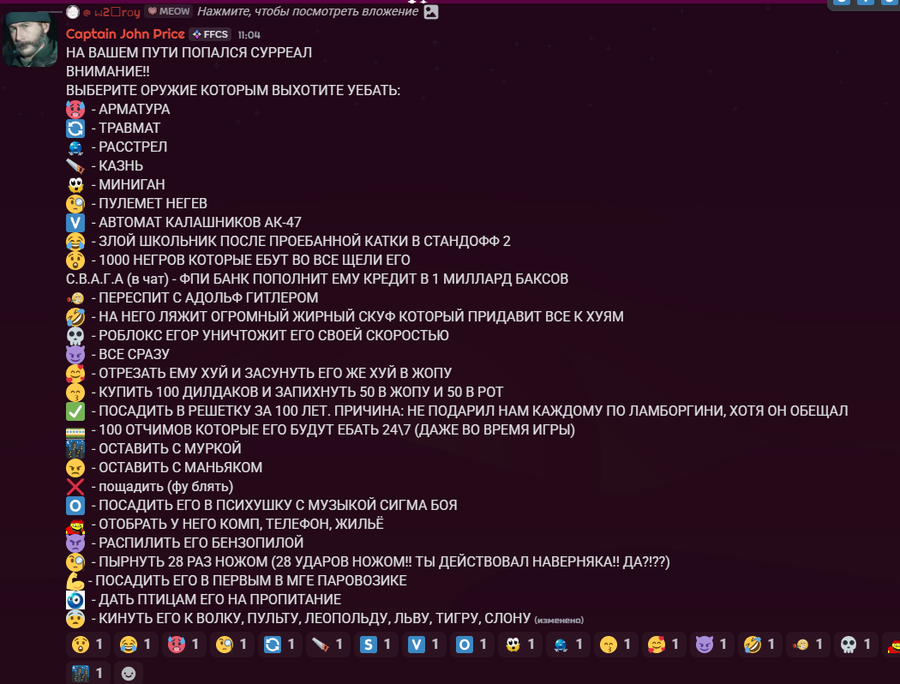Click the rolling-laughing face reaction

[x=760, y=644]
